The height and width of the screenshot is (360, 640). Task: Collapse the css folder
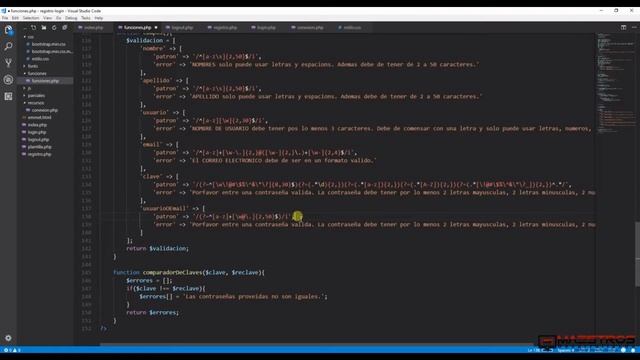pos(31,37)
